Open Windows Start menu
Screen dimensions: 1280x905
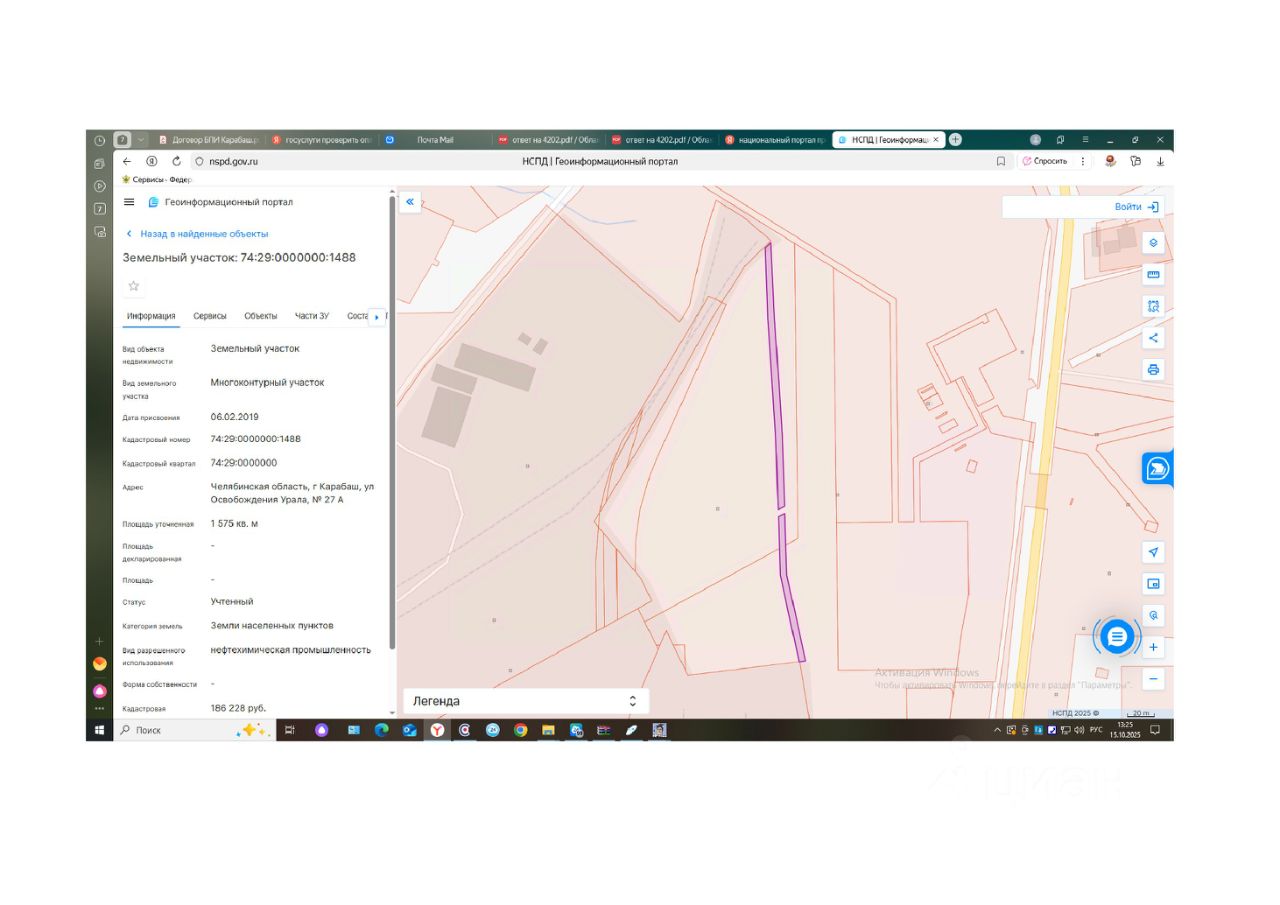tap(99, 730)
